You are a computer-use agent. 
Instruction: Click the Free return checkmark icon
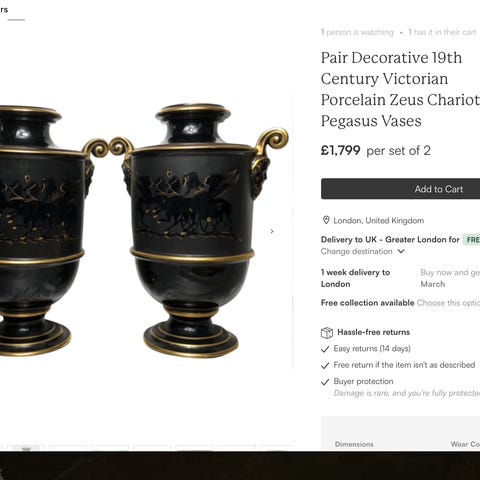tap(325, 365)
